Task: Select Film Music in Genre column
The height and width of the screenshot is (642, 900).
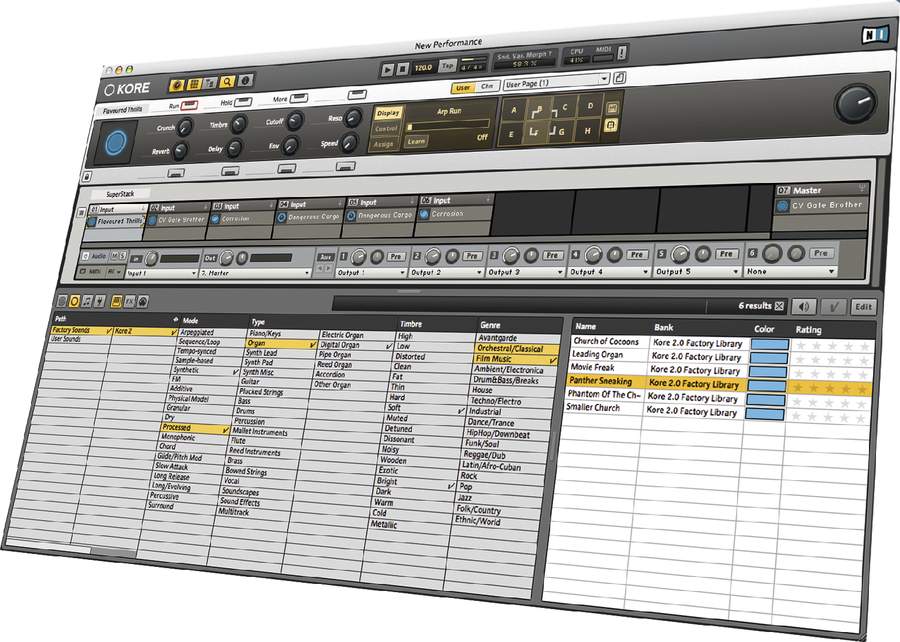Action: click(515, 360)
